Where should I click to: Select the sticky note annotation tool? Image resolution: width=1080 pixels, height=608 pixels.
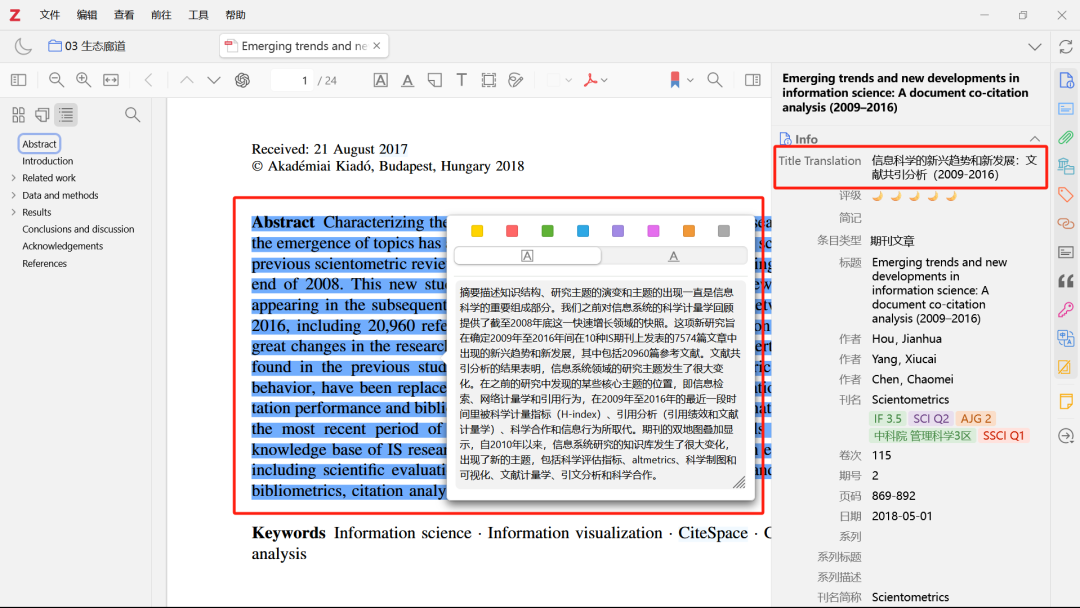[x=435, y=80]
